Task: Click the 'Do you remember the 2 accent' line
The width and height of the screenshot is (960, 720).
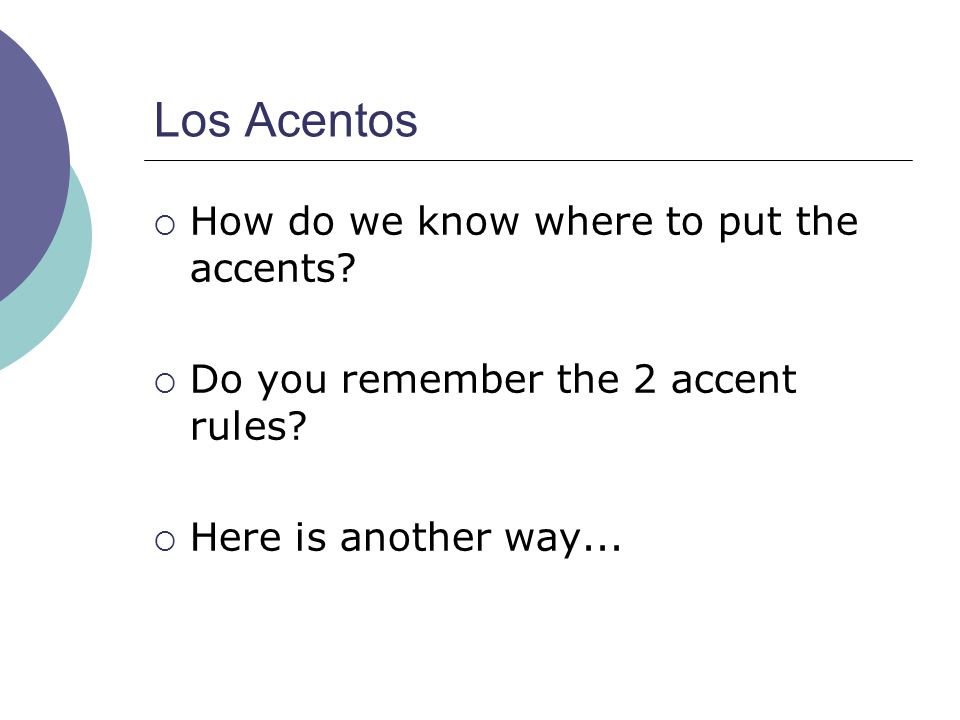Action: (493, 381)
